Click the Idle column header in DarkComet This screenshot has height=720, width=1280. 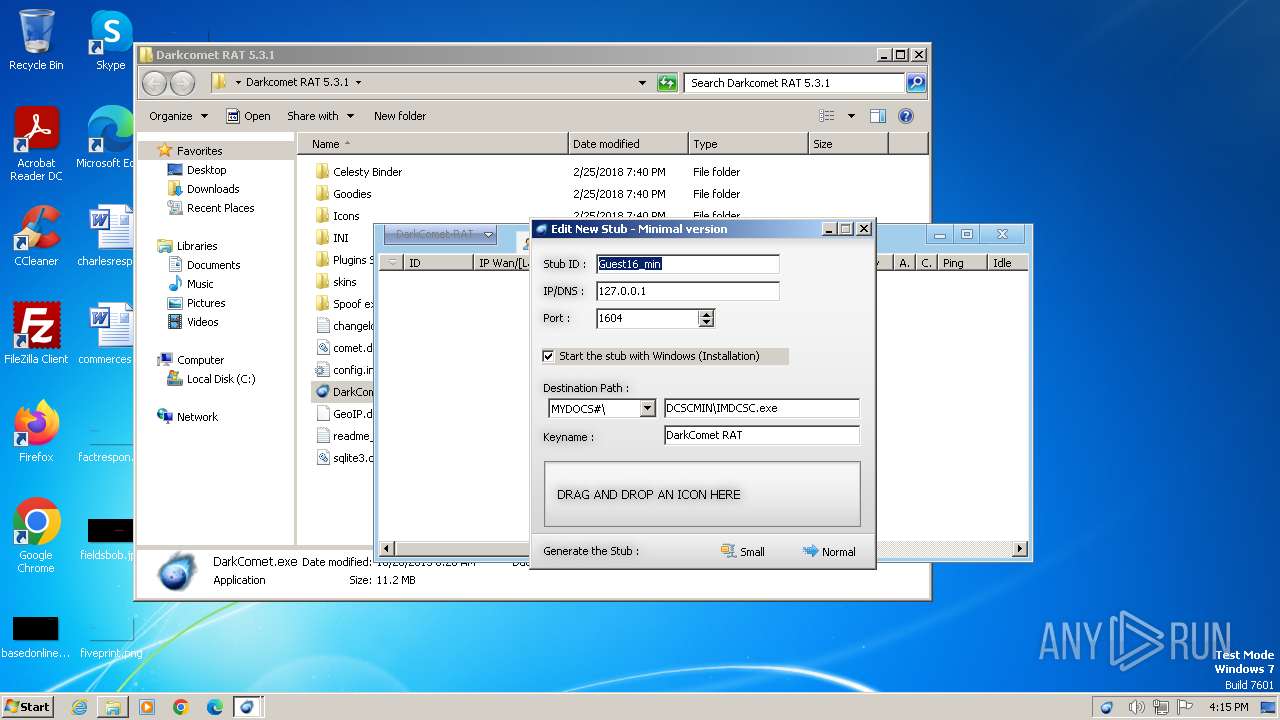pyautogui.click(x=1007, y=263)
